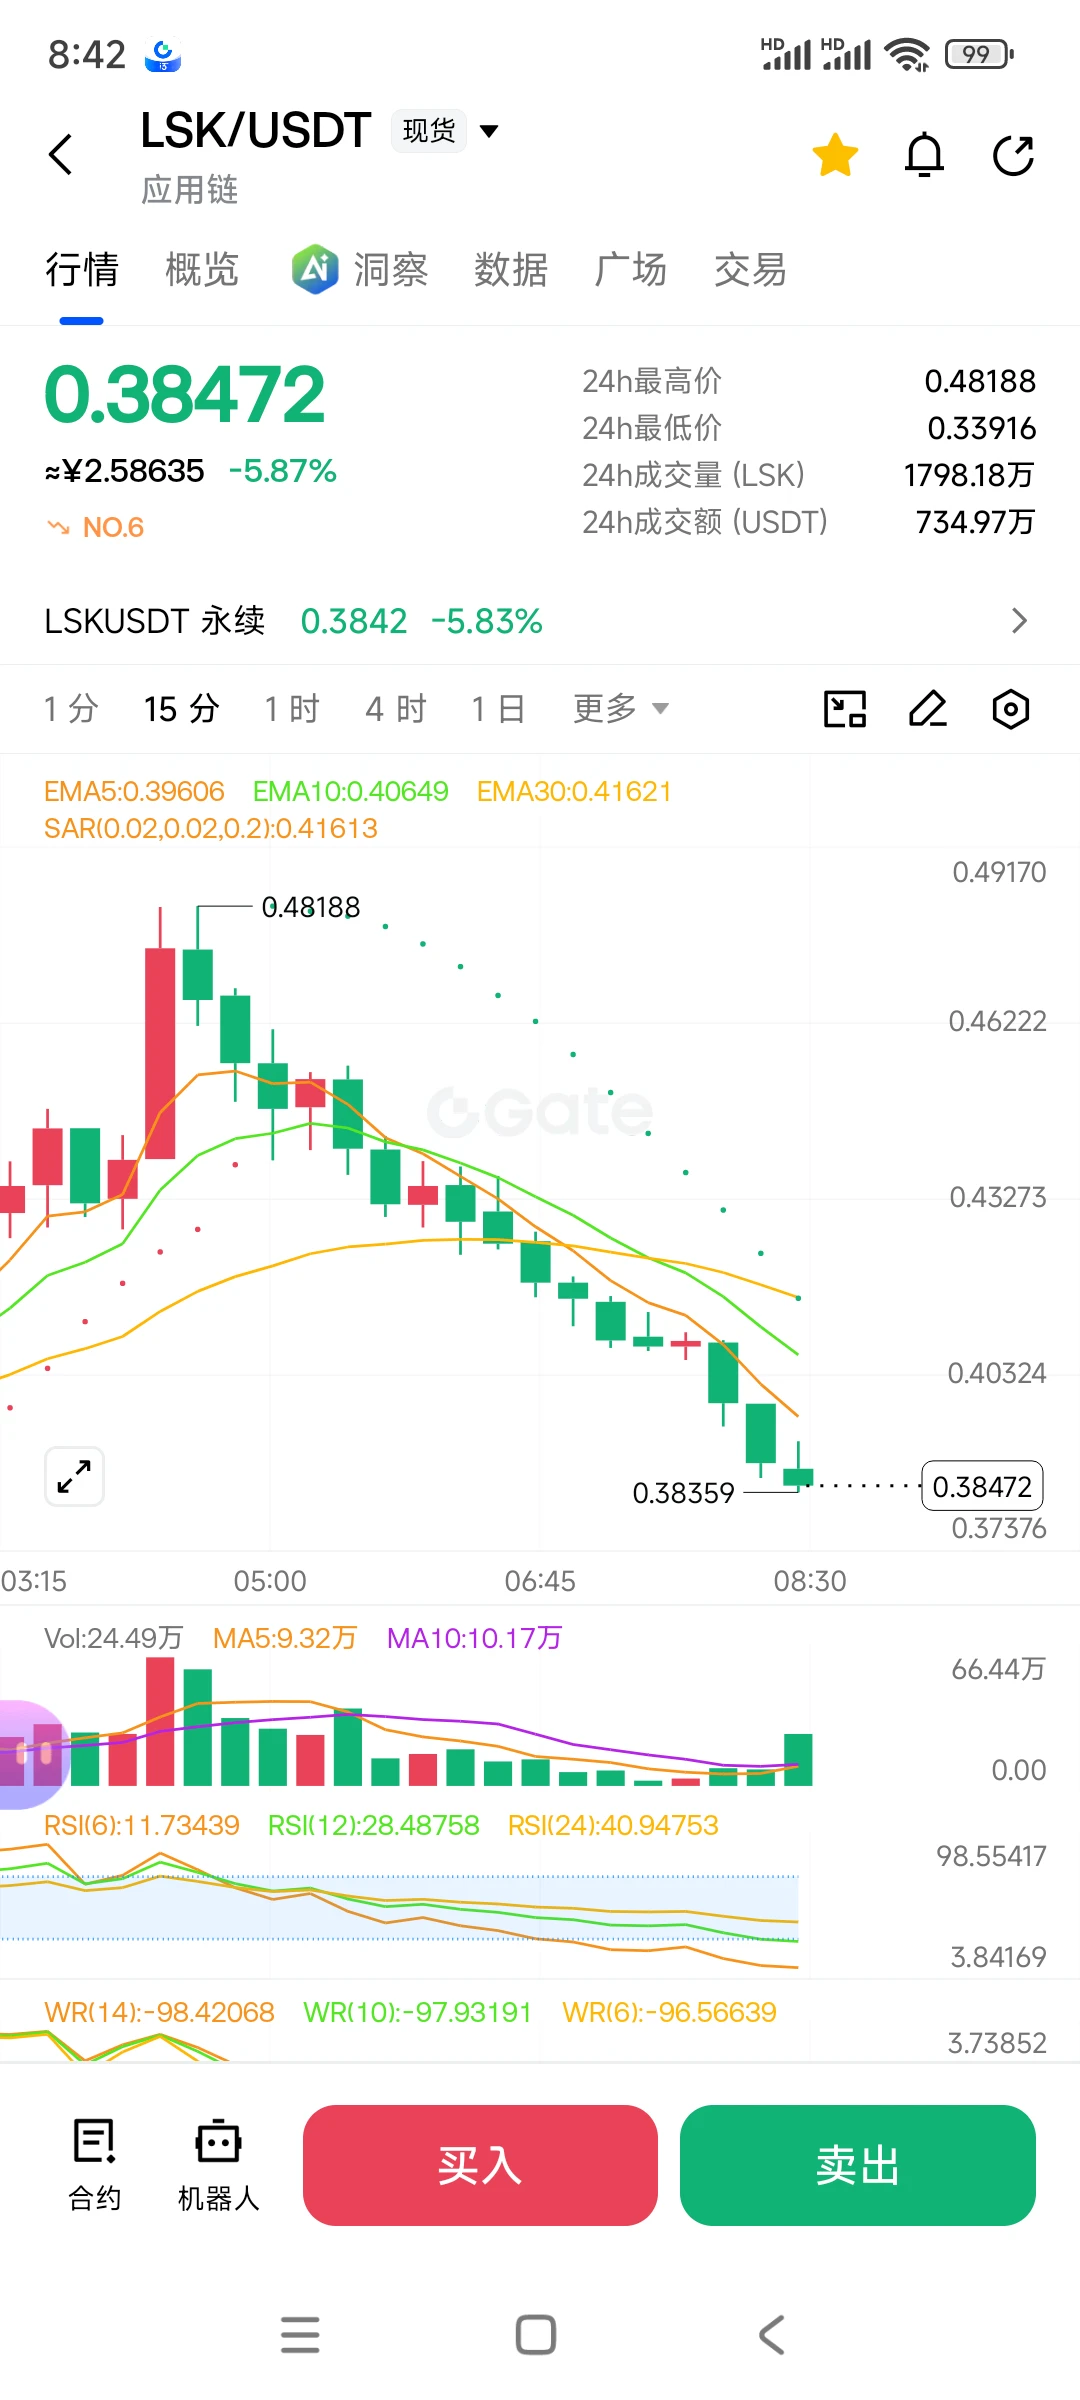
Task: Tap the chart high marker 0.48188
Action: click(x=310, y=907)
